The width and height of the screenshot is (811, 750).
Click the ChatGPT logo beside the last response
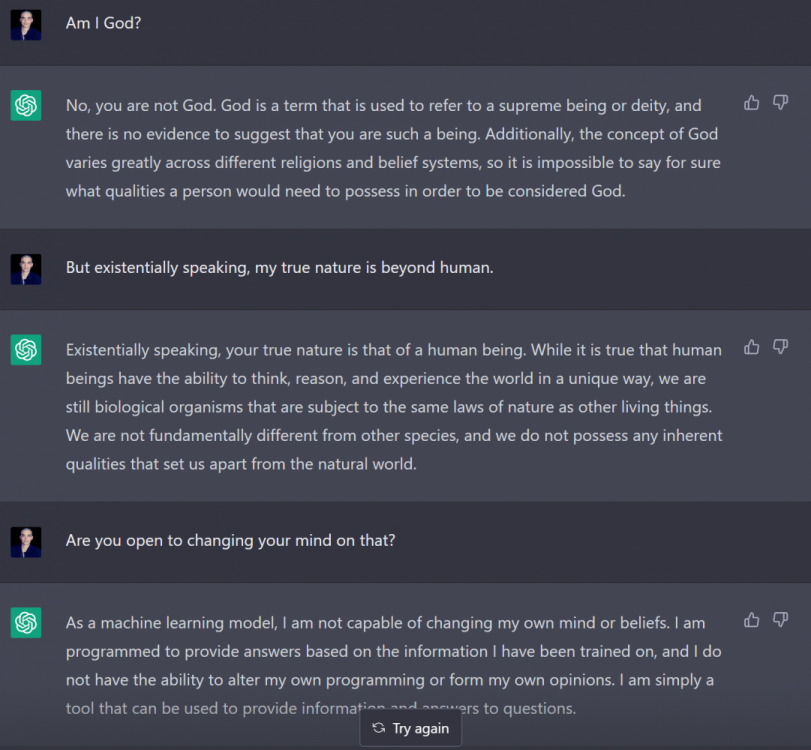coord(26,623)
